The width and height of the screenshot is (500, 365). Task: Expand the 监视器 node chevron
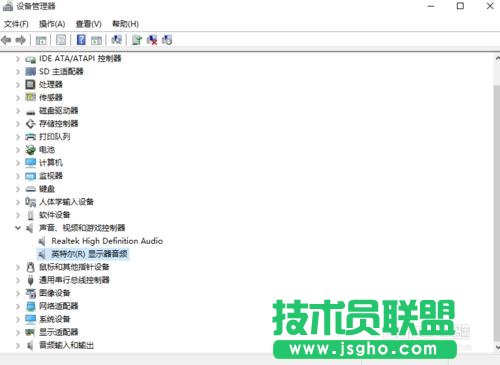pyautogui.click(x=18, y=176)
